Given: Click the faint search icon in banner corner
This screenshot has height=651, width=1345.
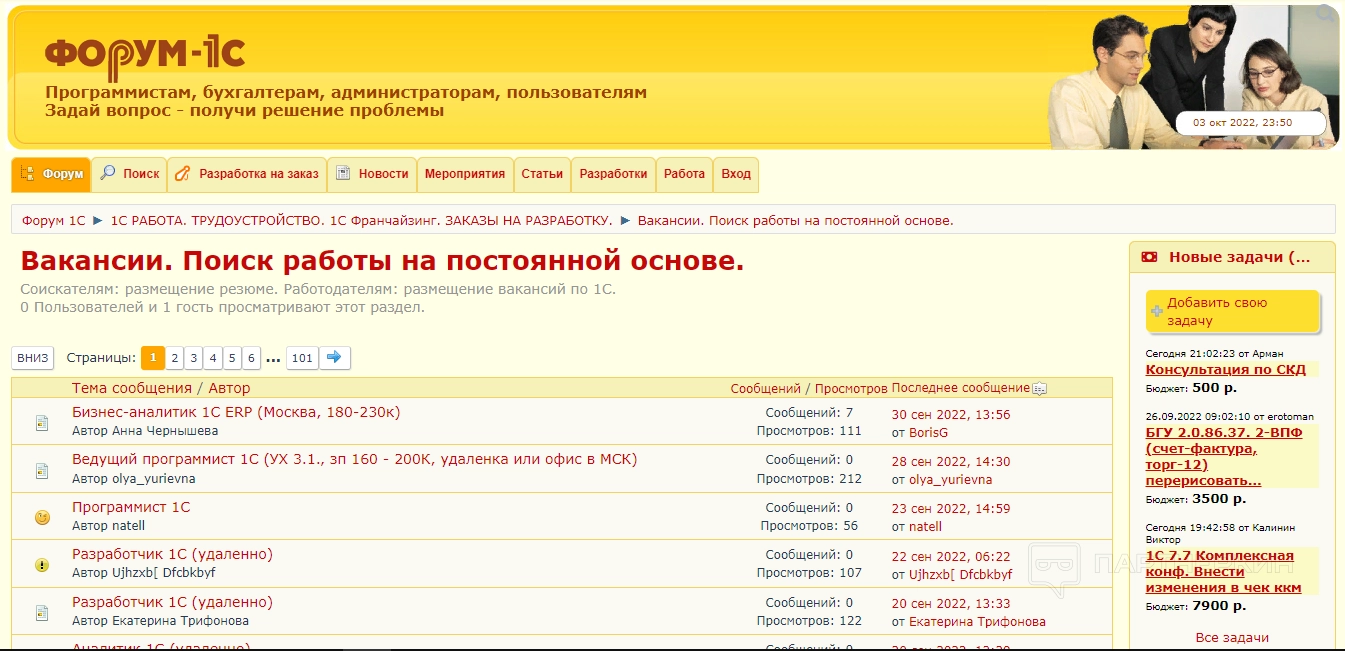Looking at the screenshot, I should point(1325,15).
